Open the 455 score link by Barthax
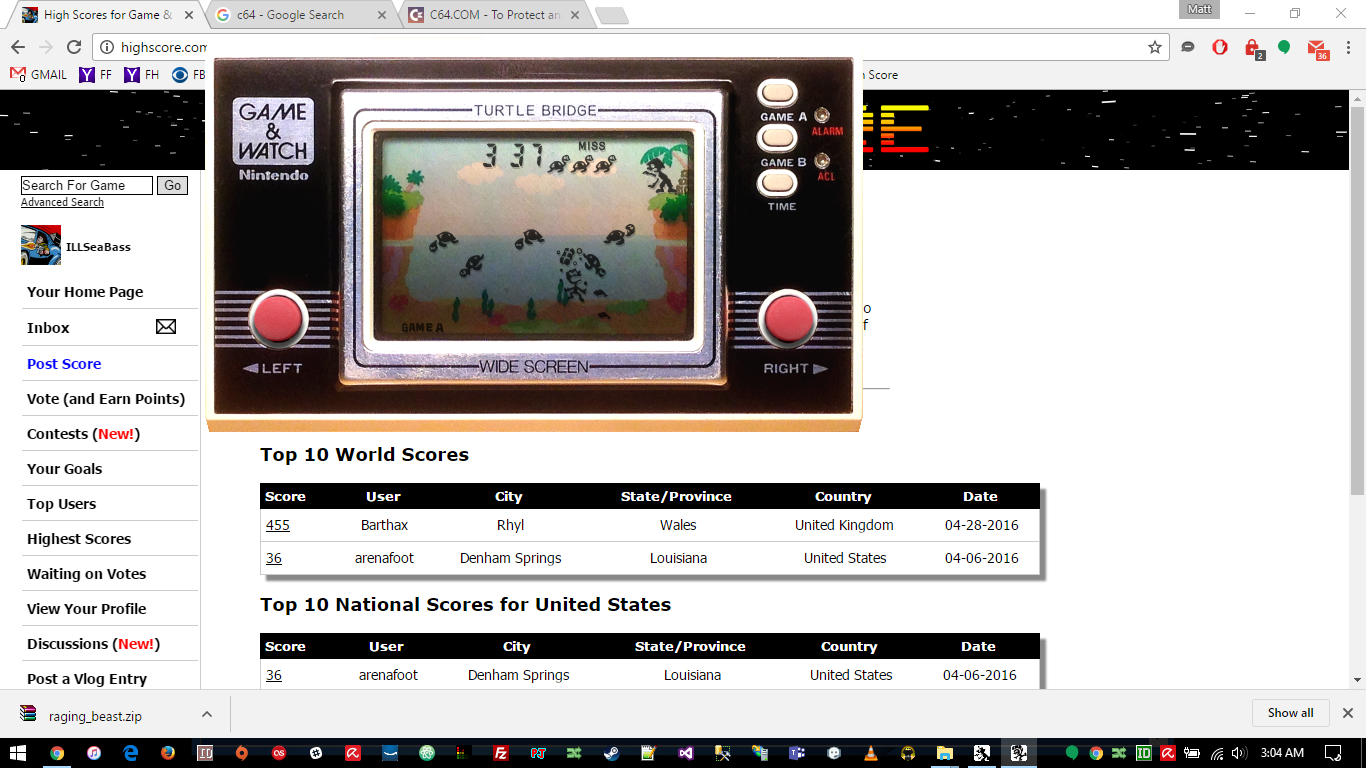The height and width of the screenshot is (768, 1366). (x=277, y=525)
